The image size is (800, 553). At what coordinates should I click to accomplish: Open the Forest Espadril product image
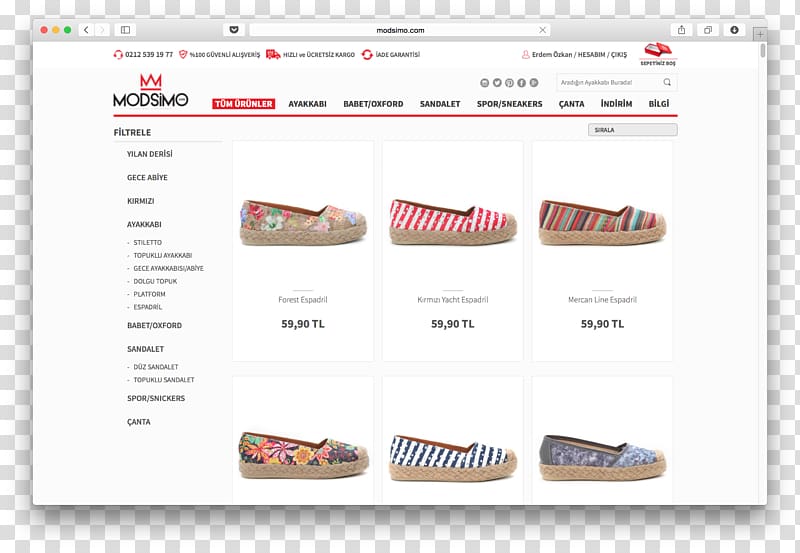tap(303, 222)
